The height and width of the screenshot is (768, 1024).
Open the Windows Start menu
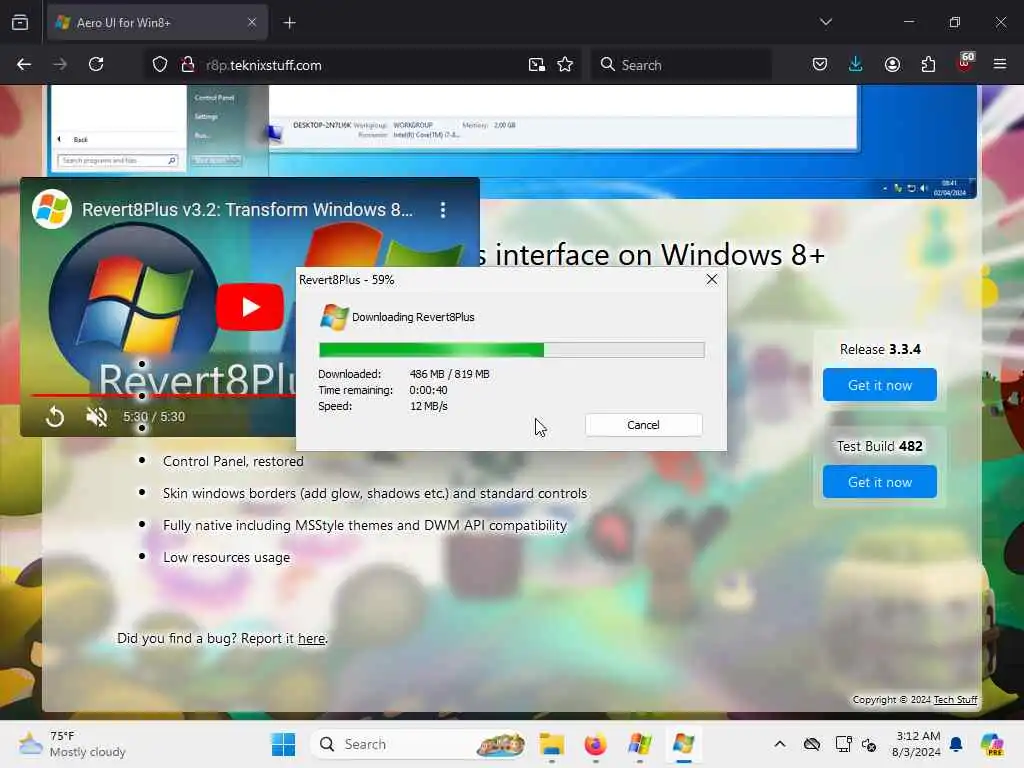pos(283,744)
